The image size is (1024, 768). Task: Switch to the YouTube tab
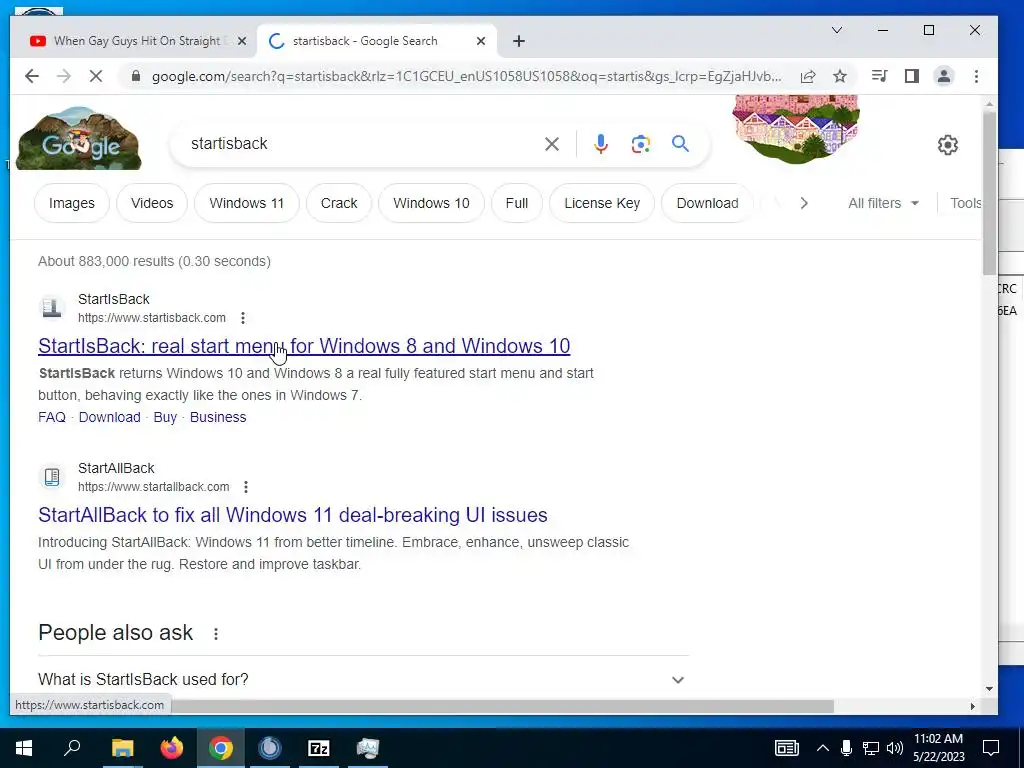click(137, 41)
